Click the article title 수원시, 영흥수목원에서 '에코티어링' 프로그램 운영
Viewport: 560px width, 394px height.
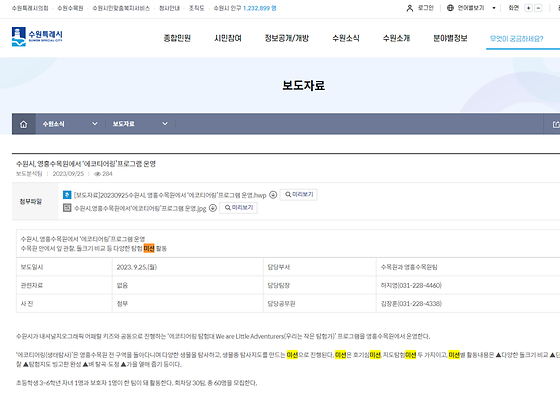tap(86, 164)
